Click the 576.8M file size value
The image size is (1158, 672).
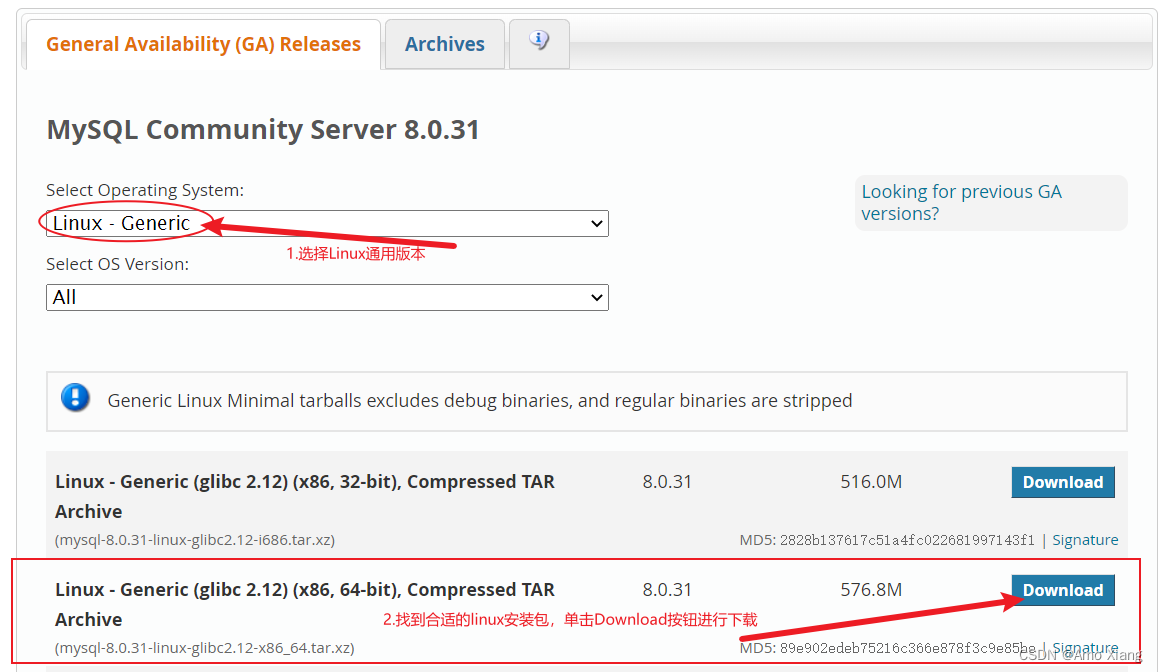[871, 589]
